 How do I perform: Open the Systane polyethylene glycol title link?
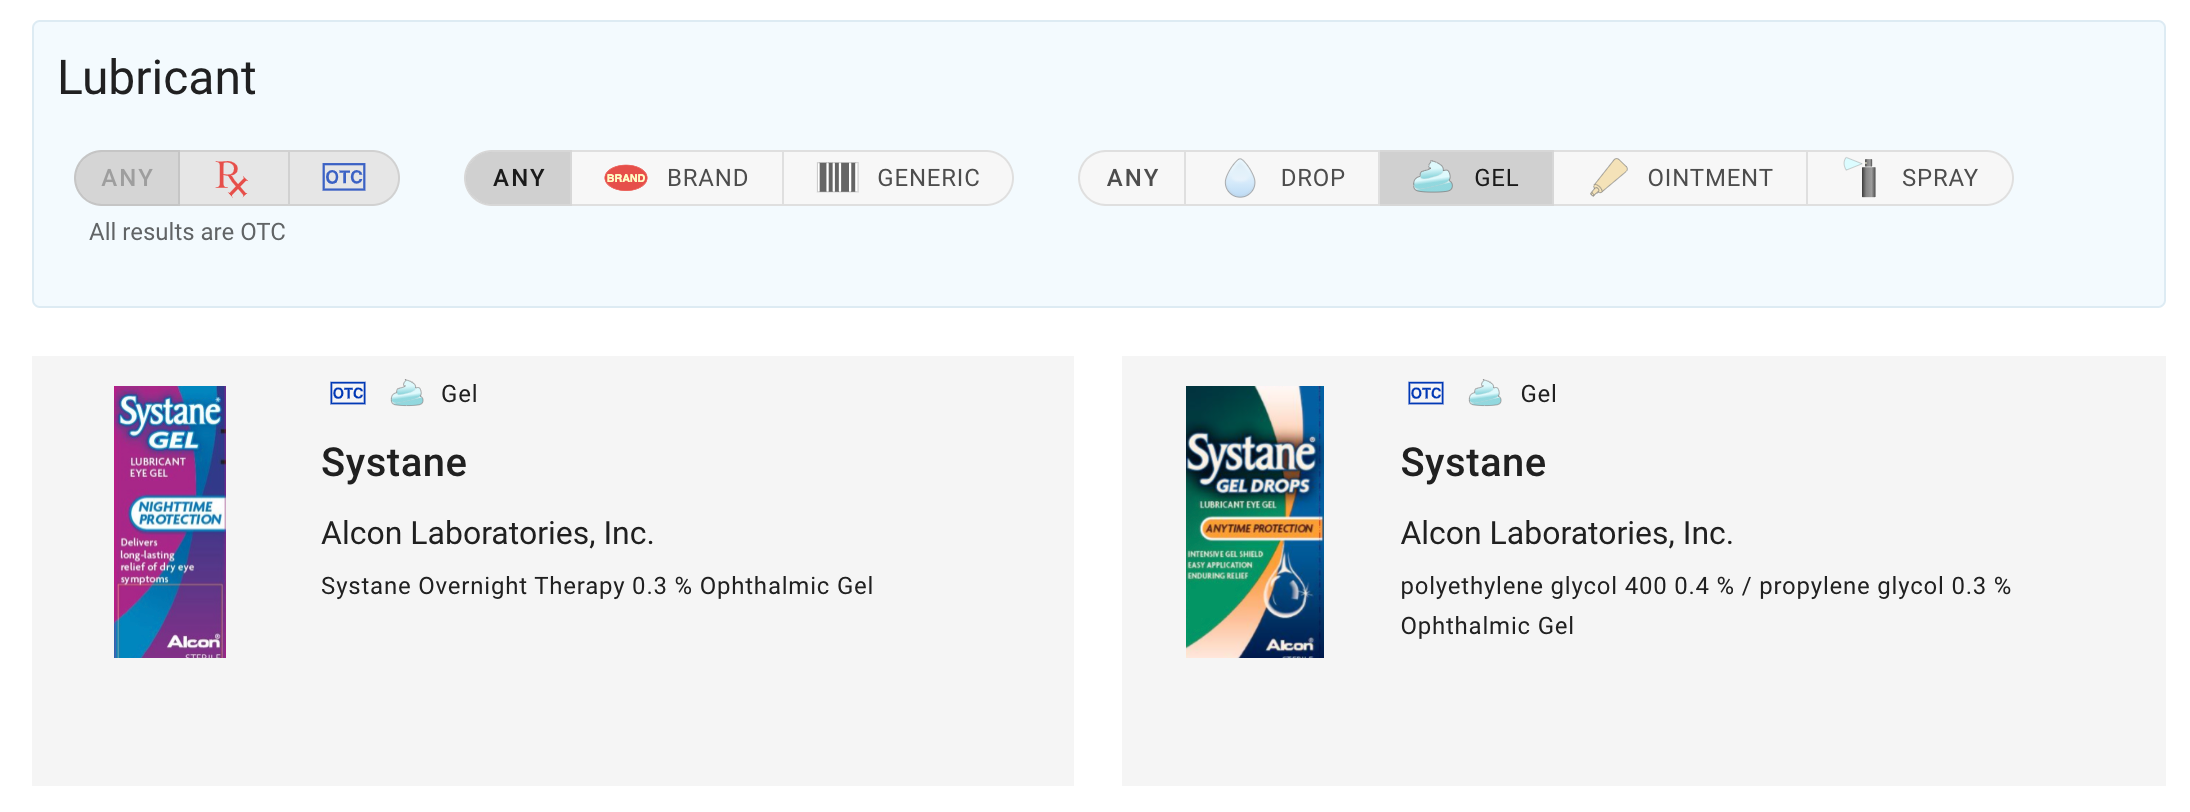point(1473,463)
